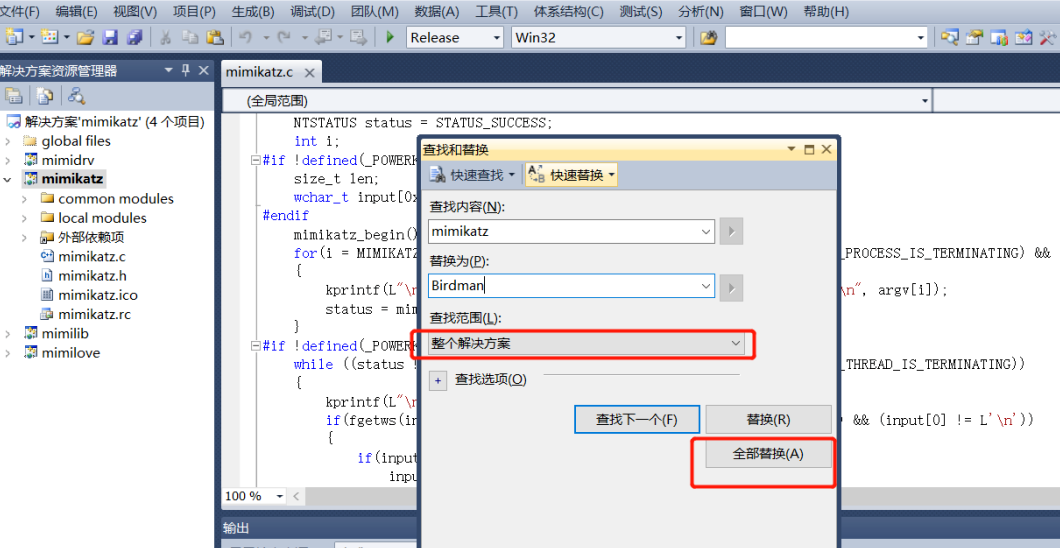Expand the local modules folder
Image resolution: width=1060 pixels, height=548 pixels.
[24, 218]
